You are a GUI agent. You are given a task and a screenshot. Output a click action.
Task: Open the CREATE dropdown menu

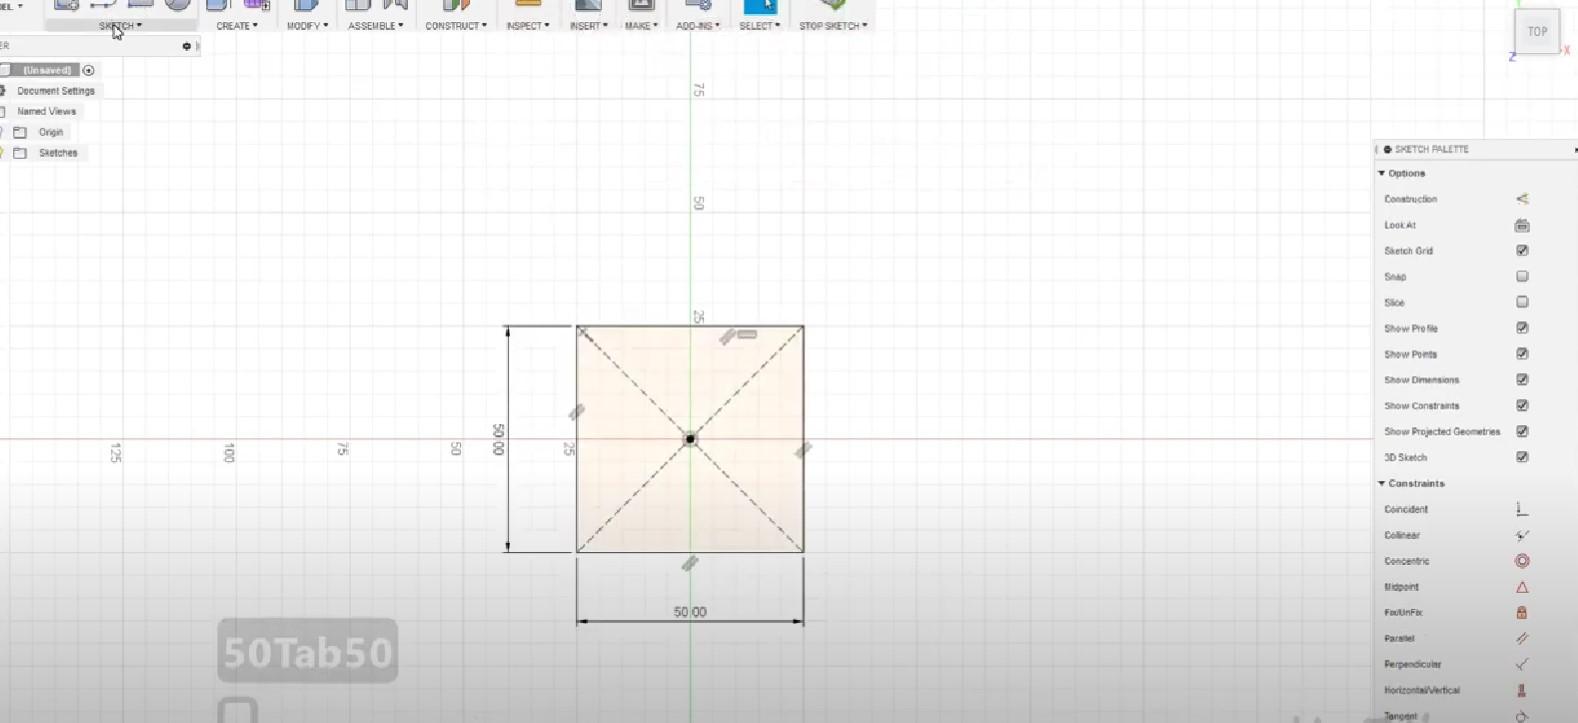click(x=237, y=26)
